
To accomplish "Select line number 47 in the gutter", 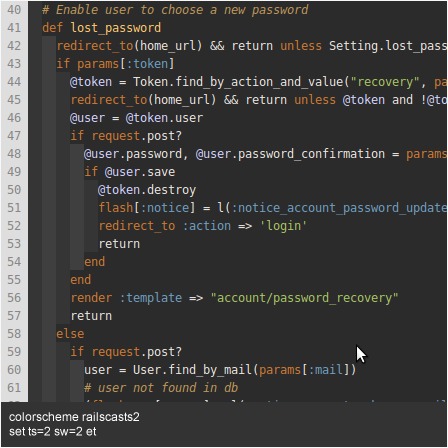I will click(x=14, y=136).
